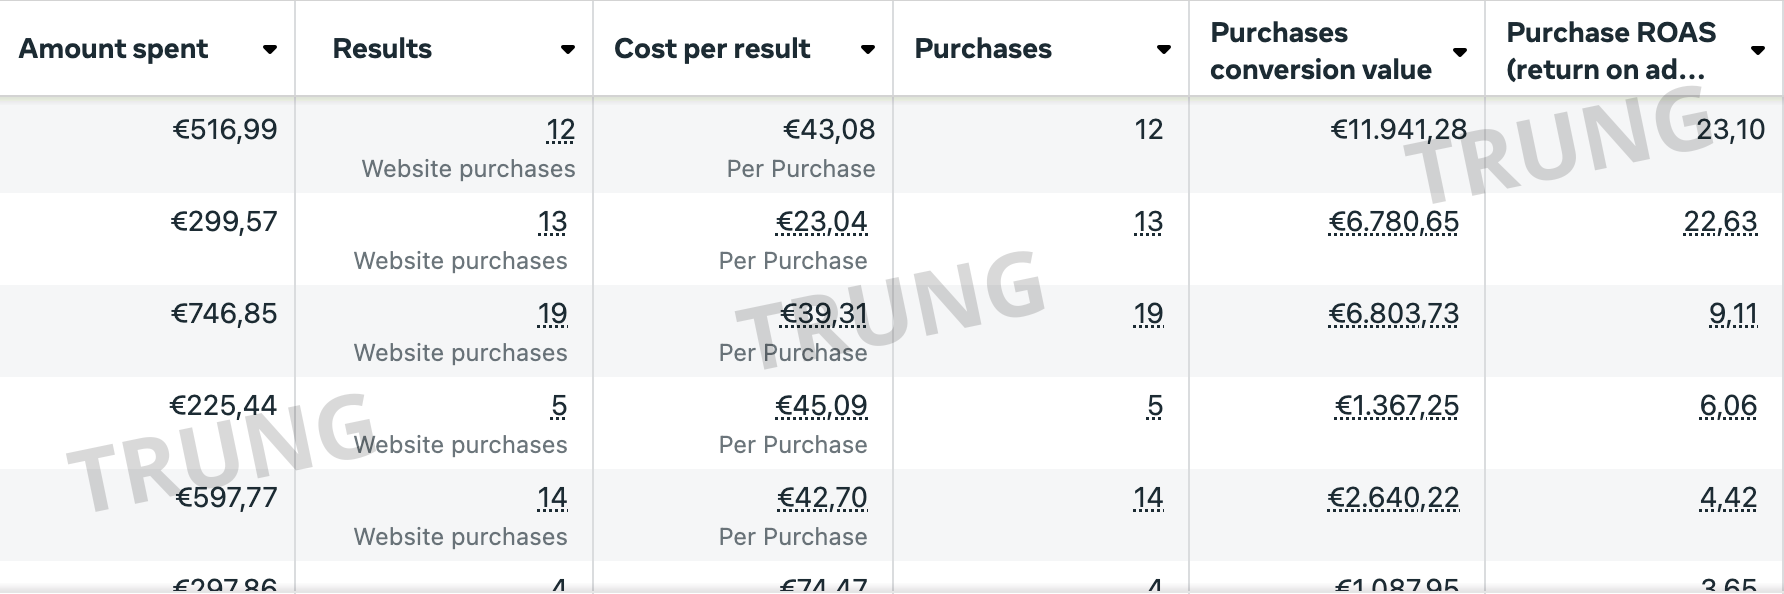Image resolution: width=1784 pixels, height=594 pixels.
Task: Click the €23,04 cost per result
Action: coord(821,222)
